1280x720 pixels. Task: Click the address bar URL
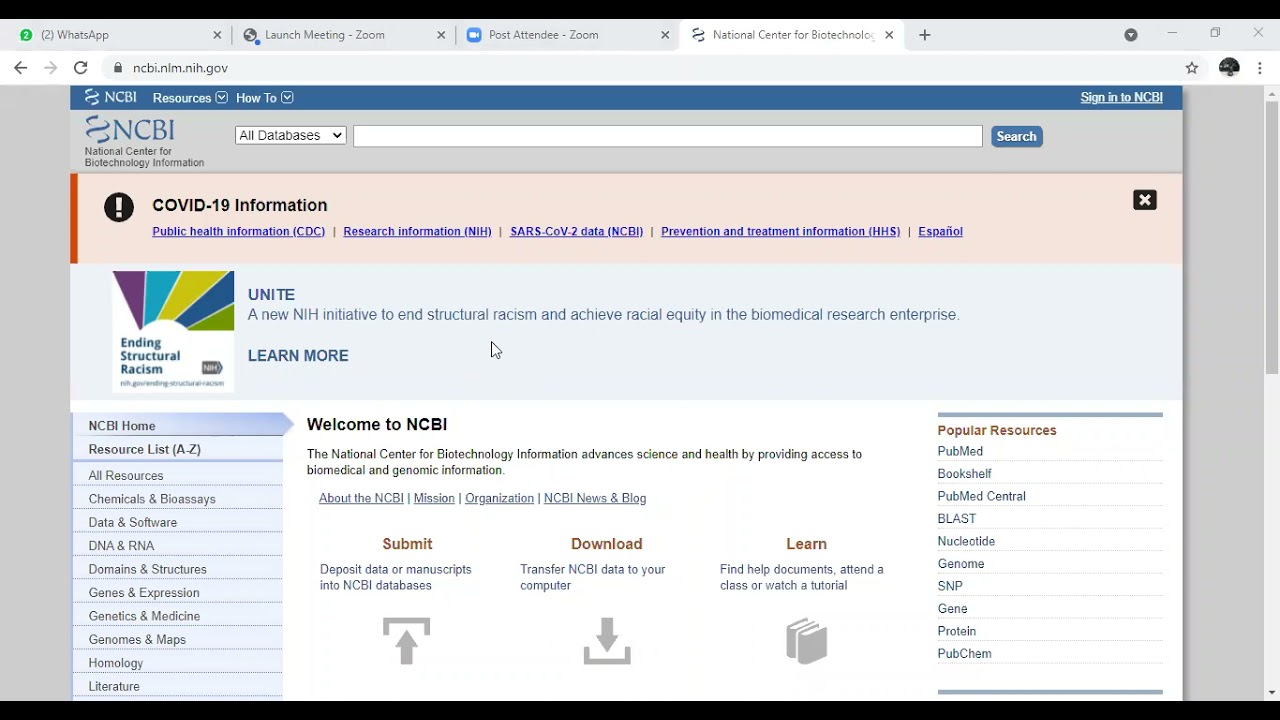(x=180, y=68)
